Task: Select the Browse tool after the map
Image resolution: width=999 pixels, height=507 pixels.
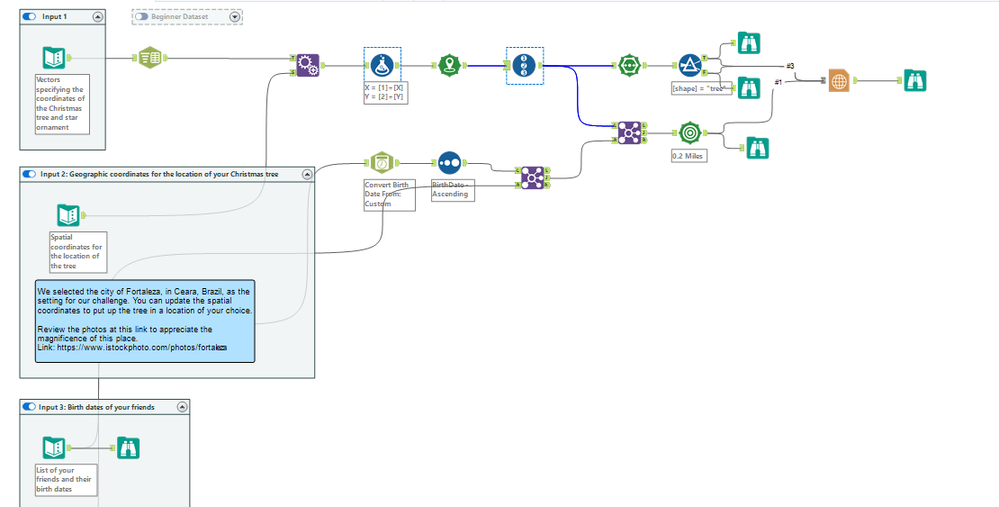Action: pos(915,80)
